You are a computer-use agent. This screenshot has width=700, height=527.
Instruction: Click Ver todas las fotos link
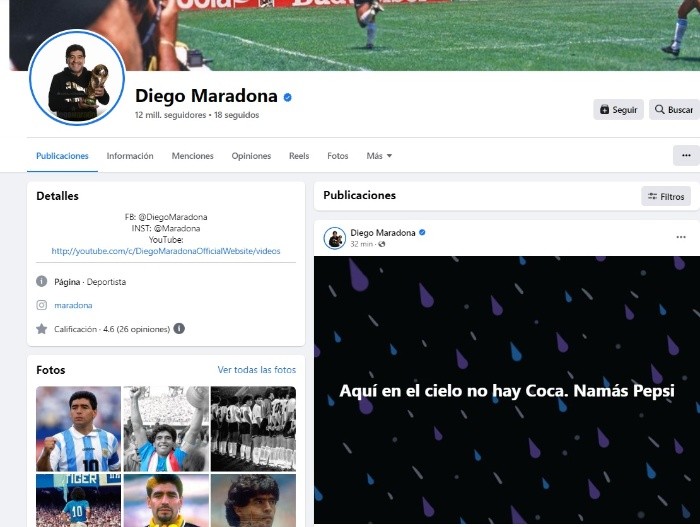[x=257, y=370]
